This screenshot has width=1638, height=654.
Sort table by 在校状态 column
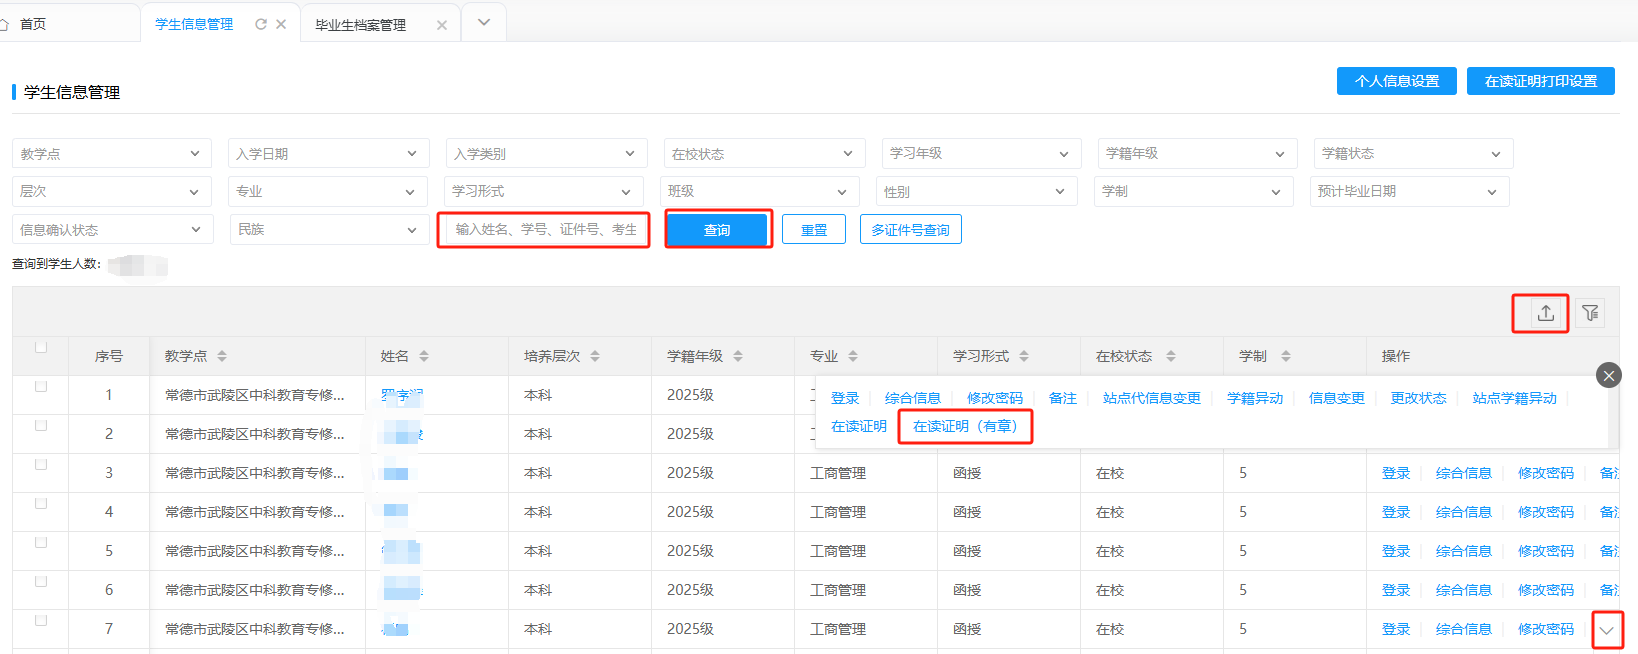click(x=1170, y=356)
